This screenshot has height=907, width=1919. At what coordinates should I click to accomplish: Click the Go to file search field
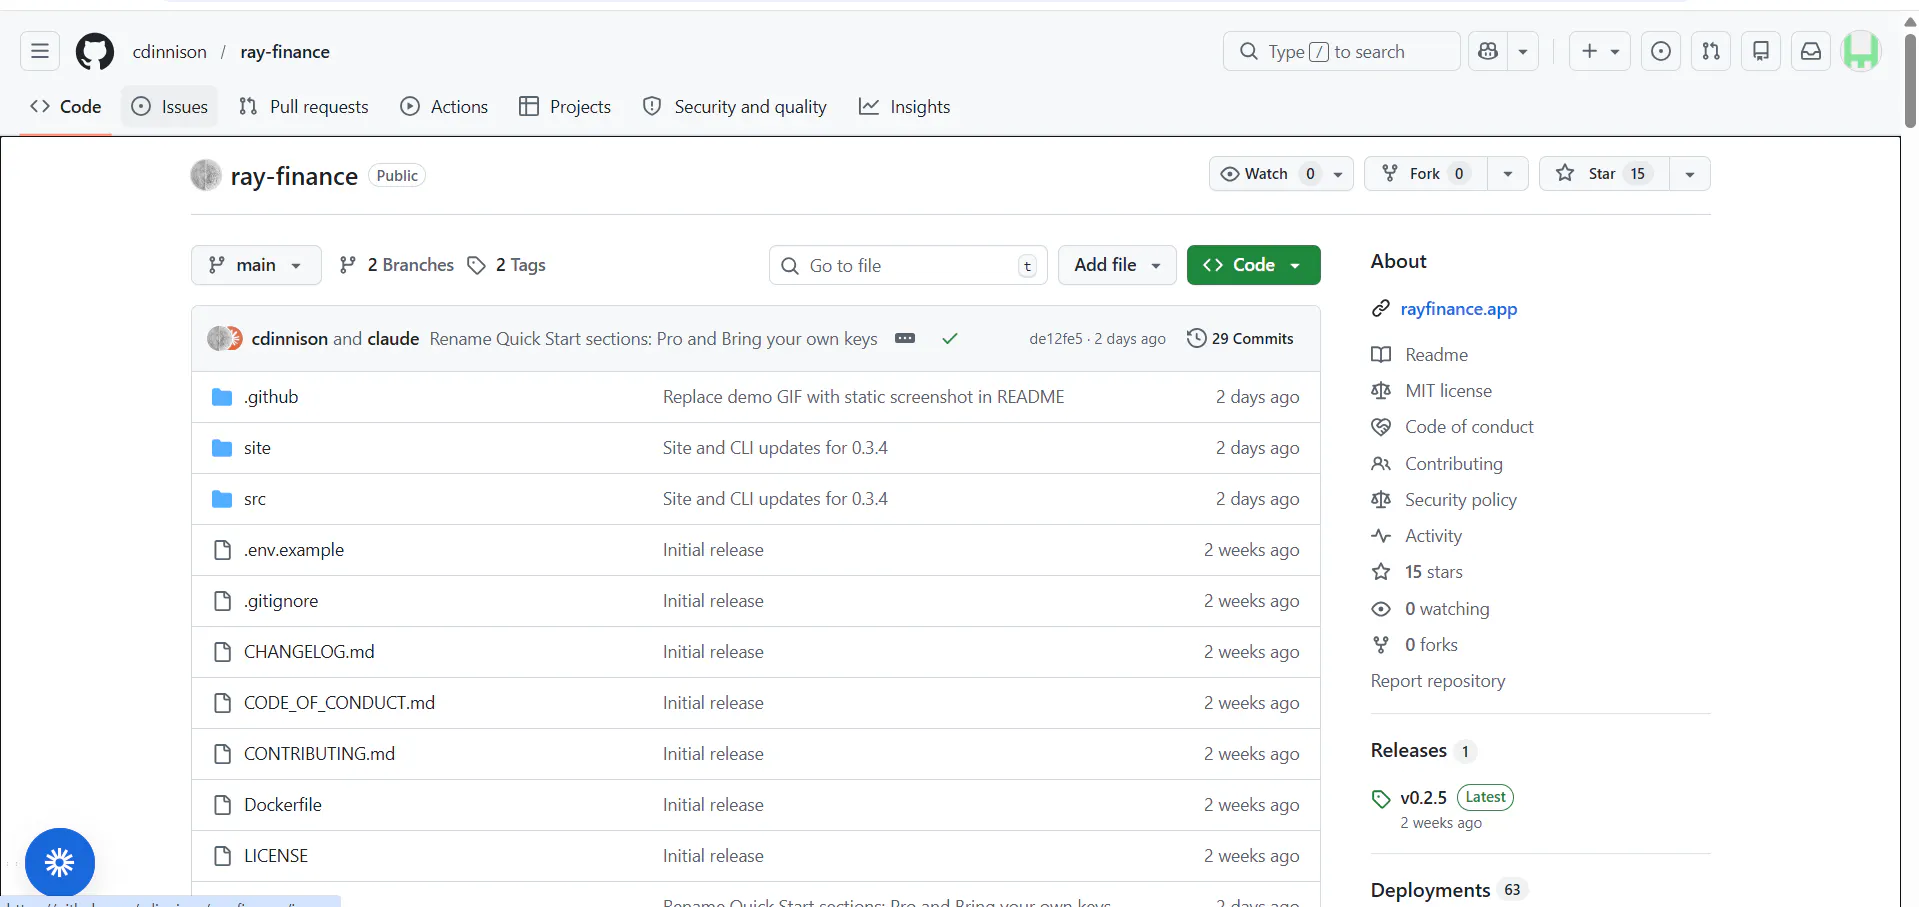pyautogui.click(x=908, y=265)
